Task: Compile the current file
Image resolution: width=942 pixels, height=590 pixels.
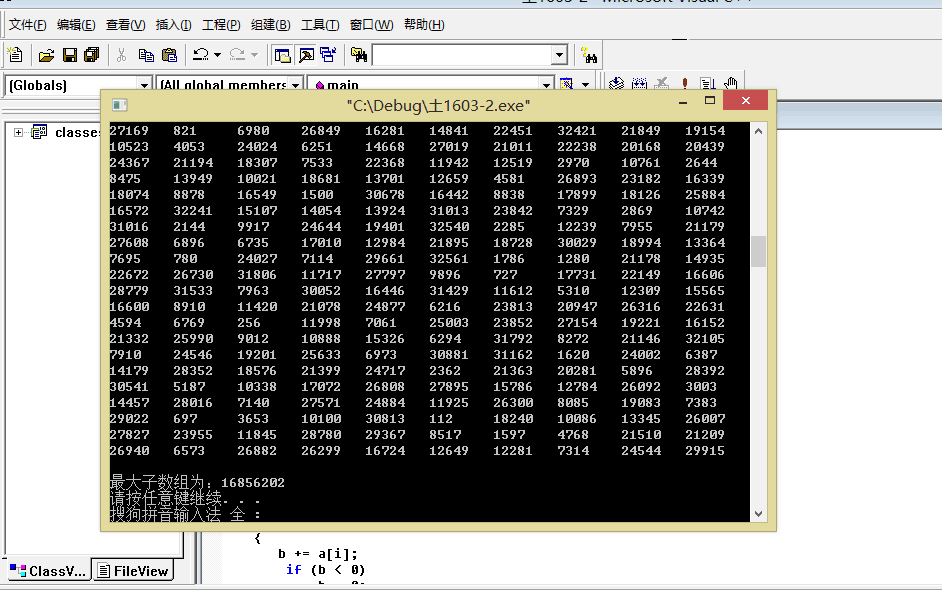Action: (616, 84)
